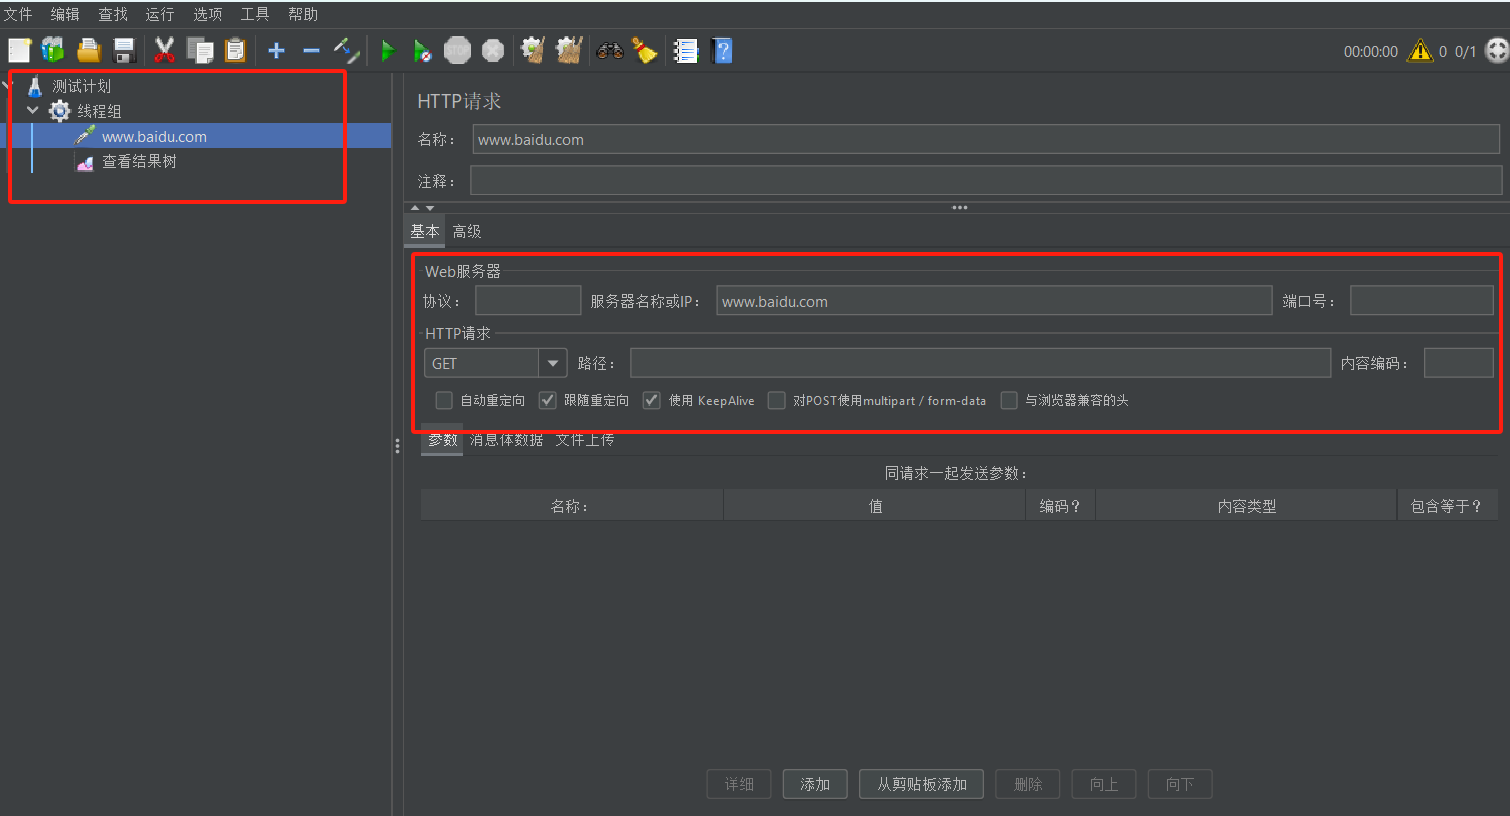Toggle the 使用 KeepAlive checkbox
This screenshot has width=1510, height=816.
coord(652,400)
